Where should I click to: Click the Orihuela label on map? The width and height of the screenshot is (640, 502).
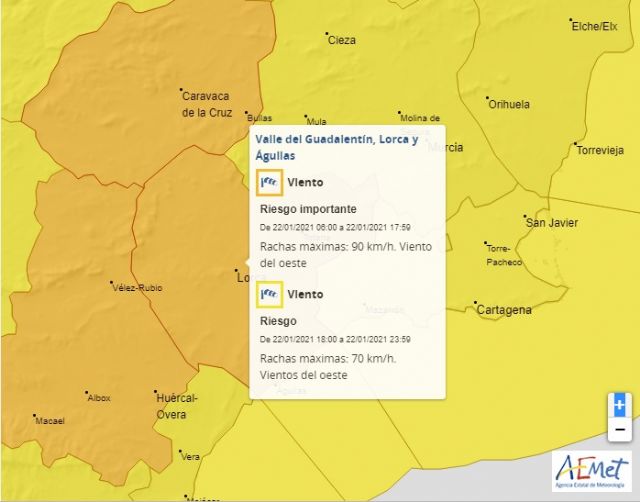[x=508, y=103]
